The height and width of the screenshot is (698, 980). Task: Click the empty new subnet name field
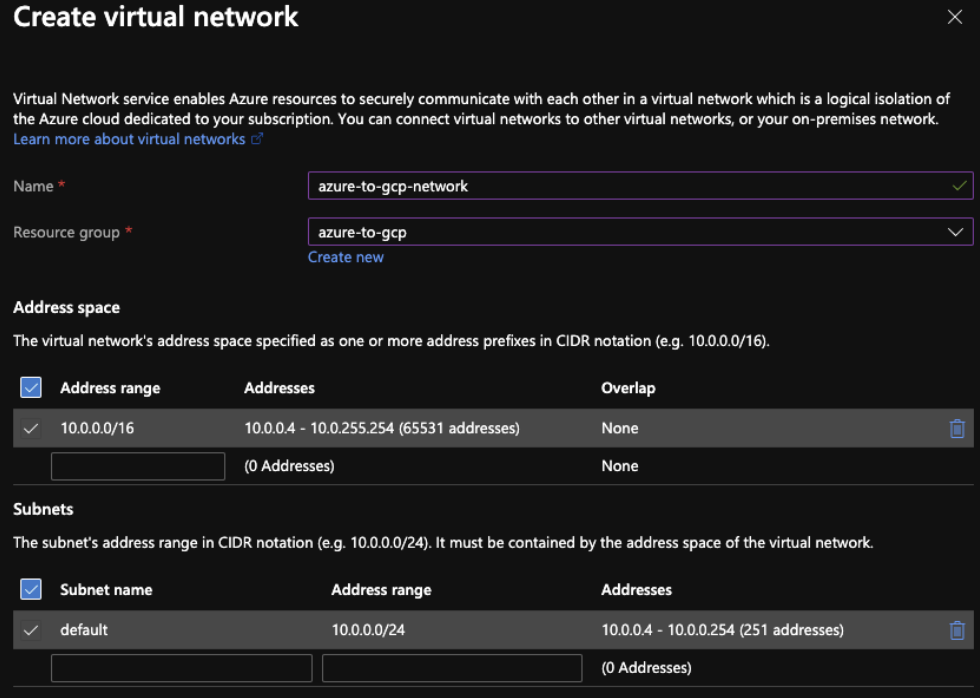(x=181, y=667)
